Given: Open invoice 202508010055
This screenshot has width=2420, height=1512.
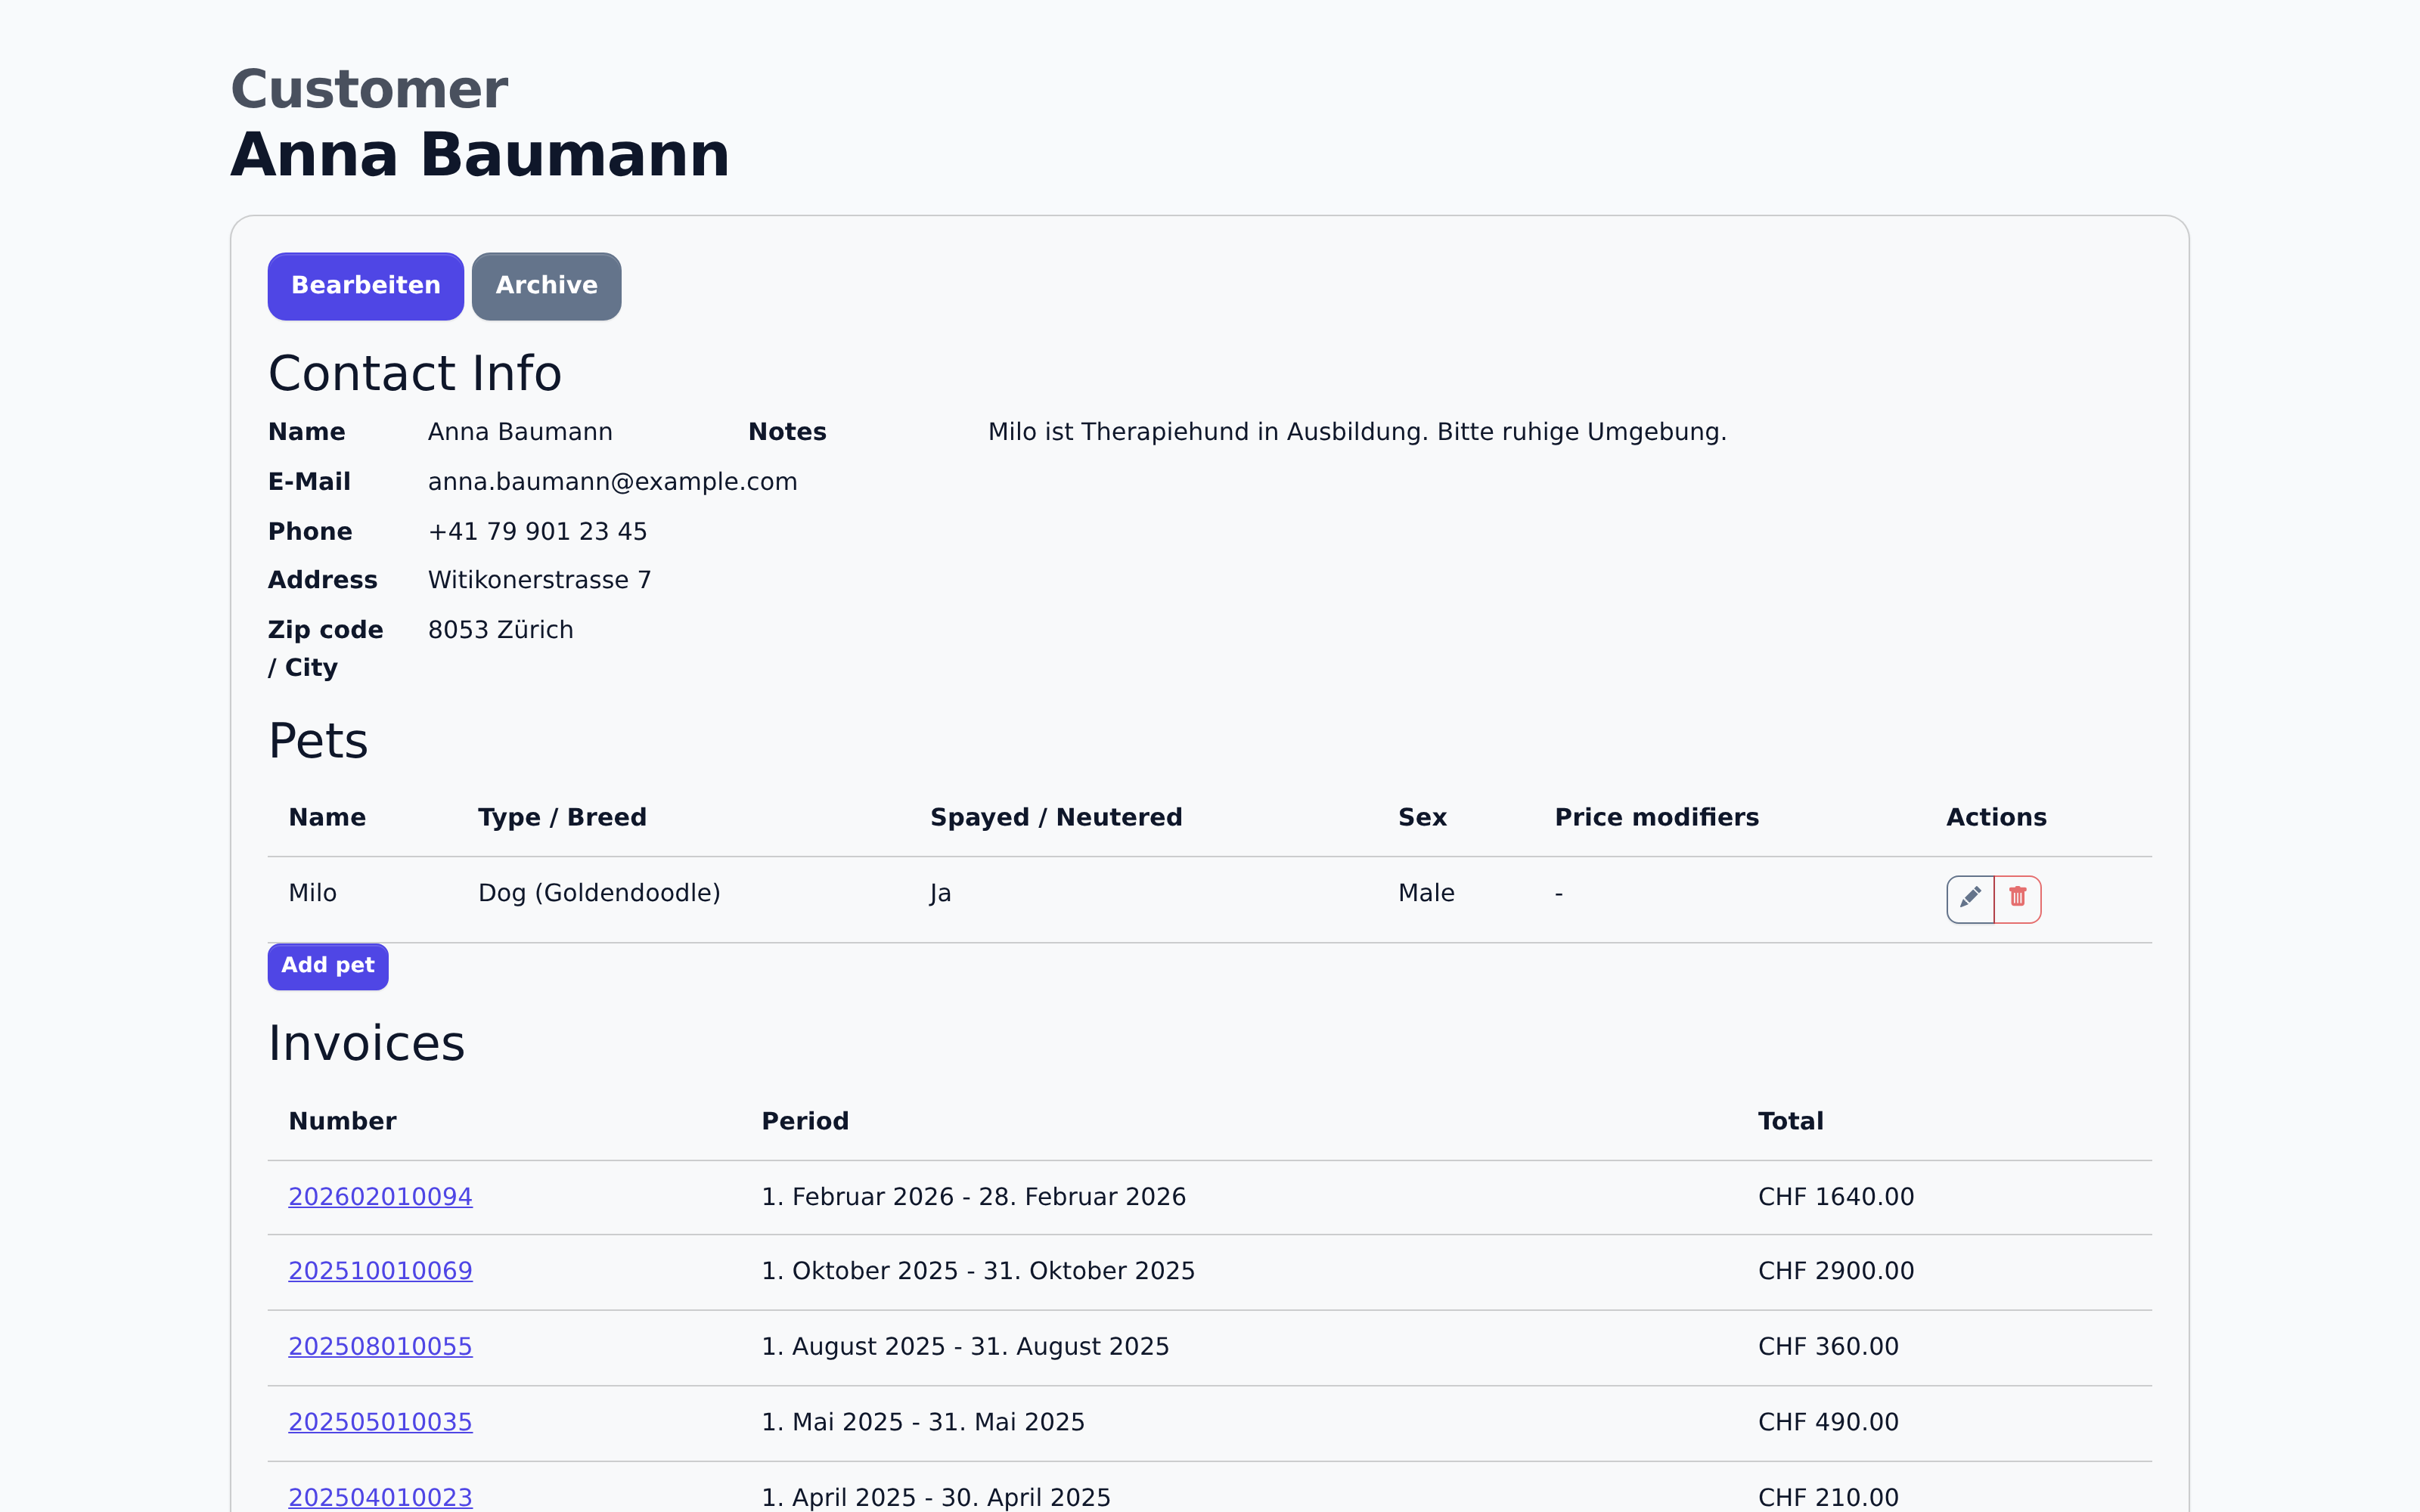Looking at the screenshot, I should point(380,1347).
